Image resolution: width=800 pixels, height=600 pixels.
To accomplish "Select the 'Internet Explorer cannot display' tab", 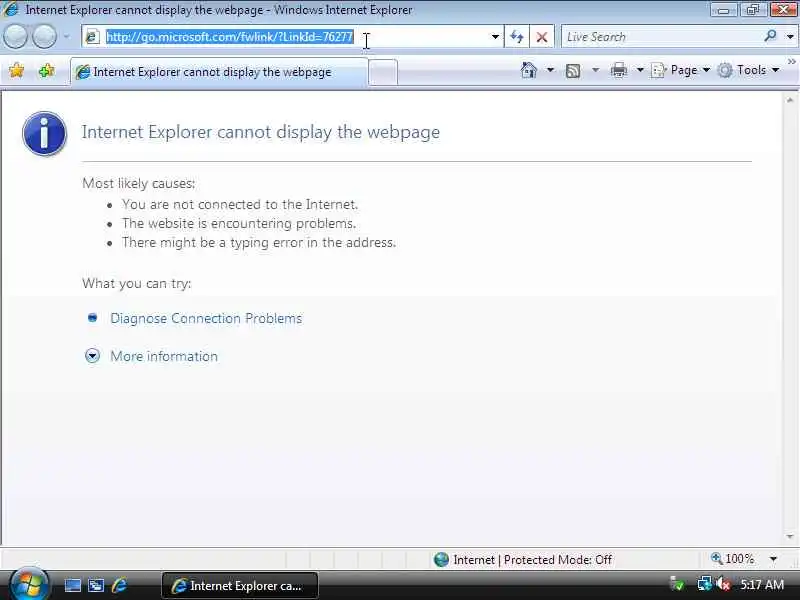I will coord(219,72).
